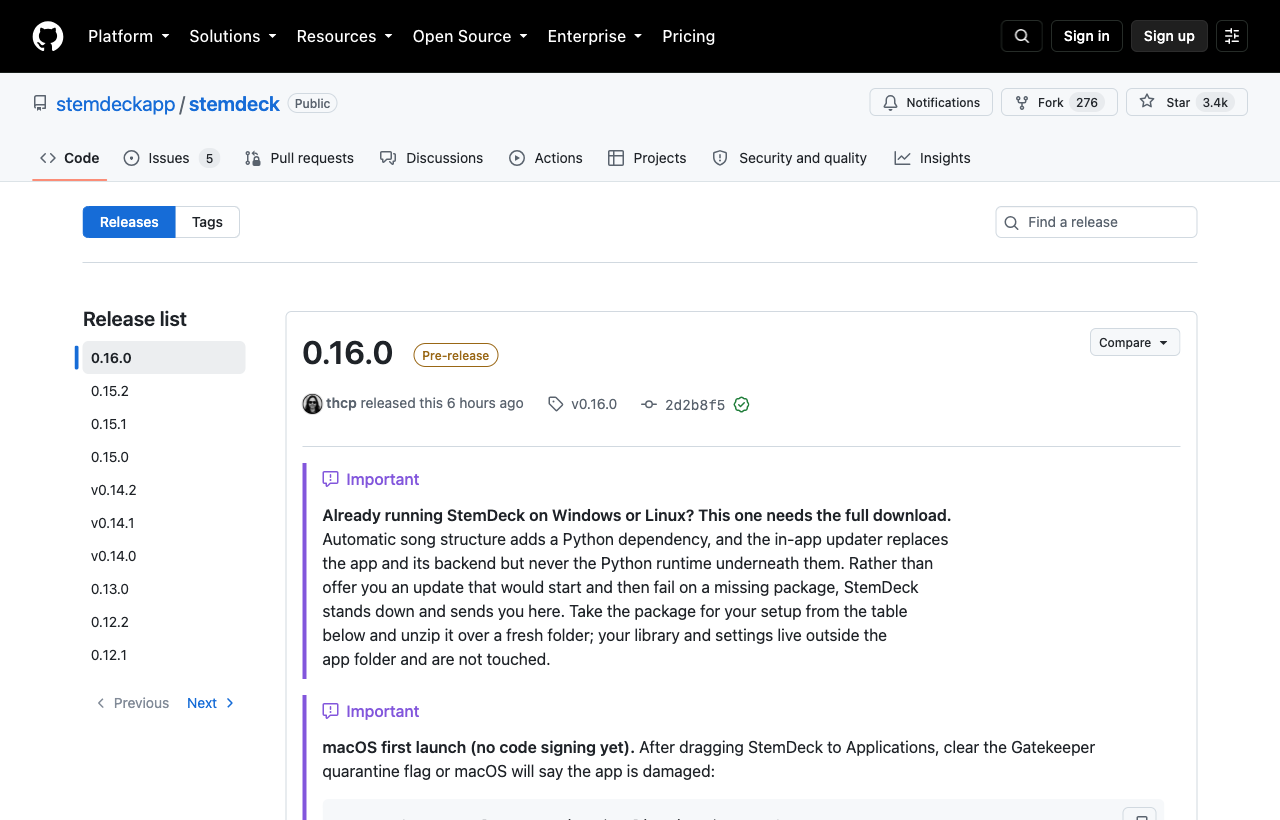The height and width of the screenshot is (820, 1280).
Task: Open the Compare dropdown
Action: click(1135, 342)
